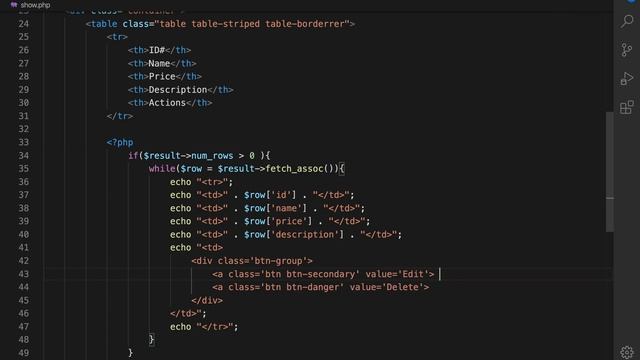This screenshot has height=360, width=640.
Task: Click the $row['name'] expression
Action: 275,208
